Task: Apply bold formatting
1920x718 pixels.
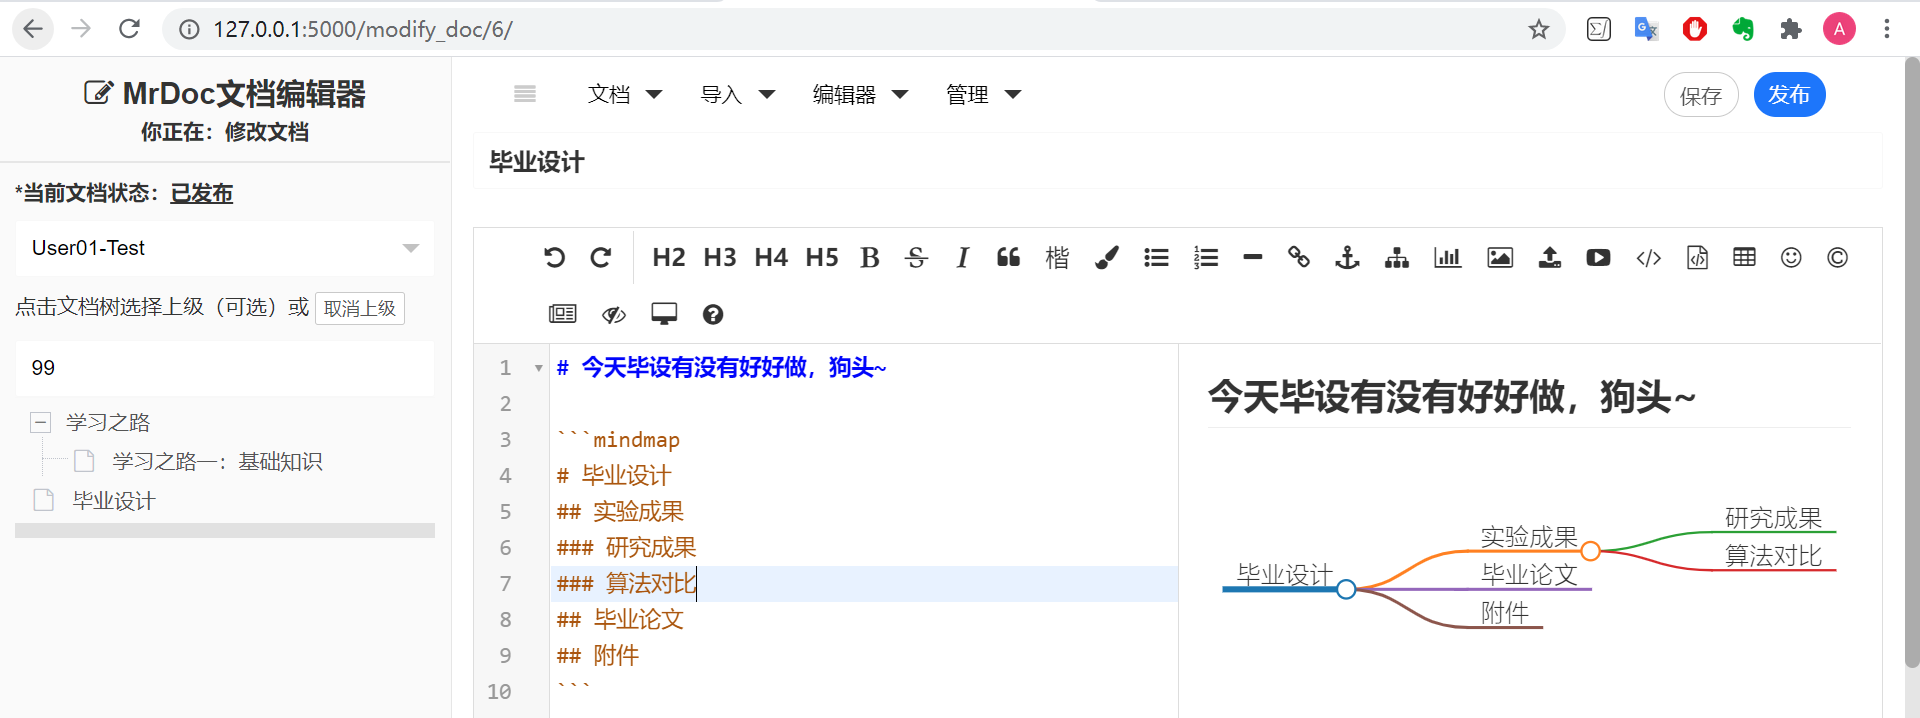Action: [870, 257]
